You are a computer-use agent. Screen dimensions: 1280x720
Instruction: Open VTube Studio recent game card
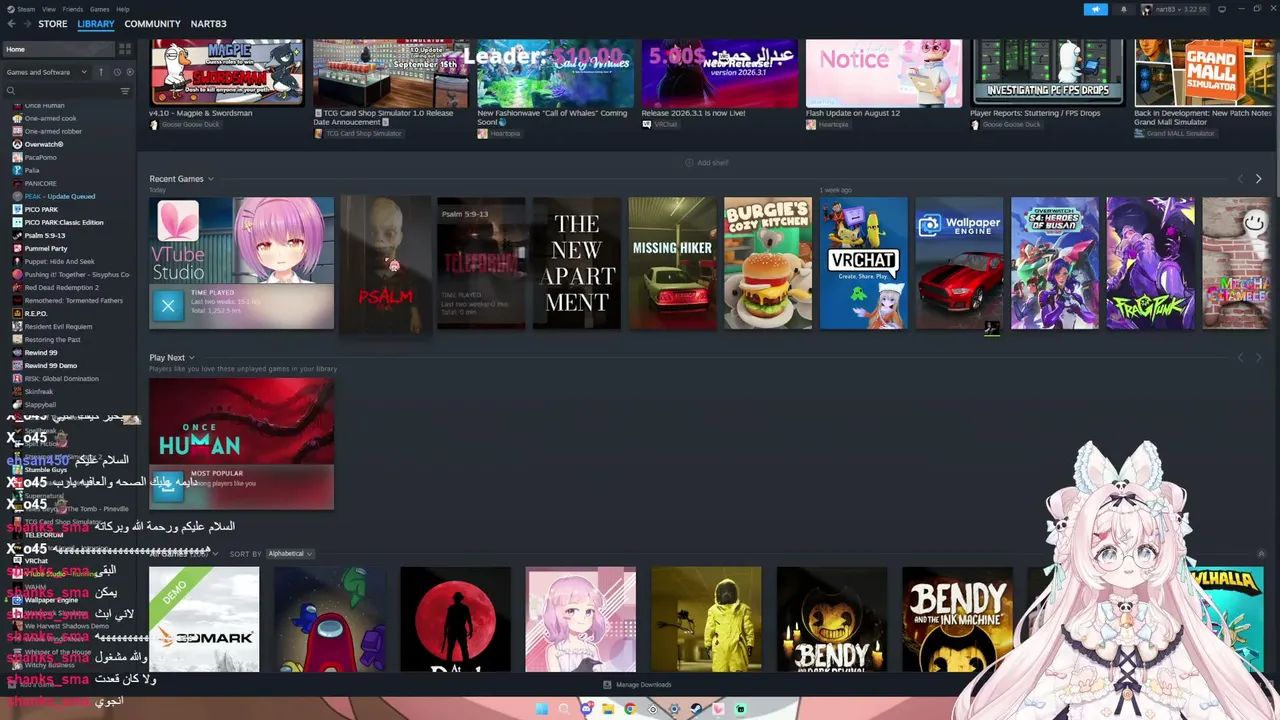[242, 263]
